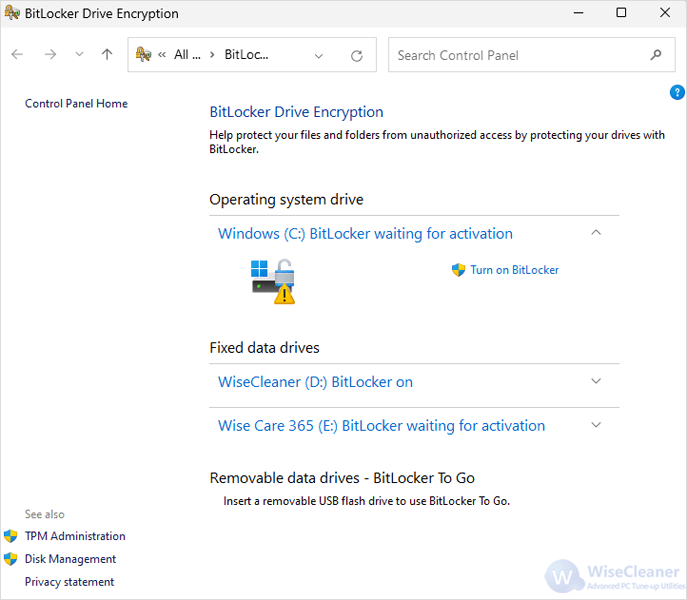Viewport: 687px width, 600px height.
Task: Minimize the BitLocker Drive Encryption window
Action: (x=578, y=13)
